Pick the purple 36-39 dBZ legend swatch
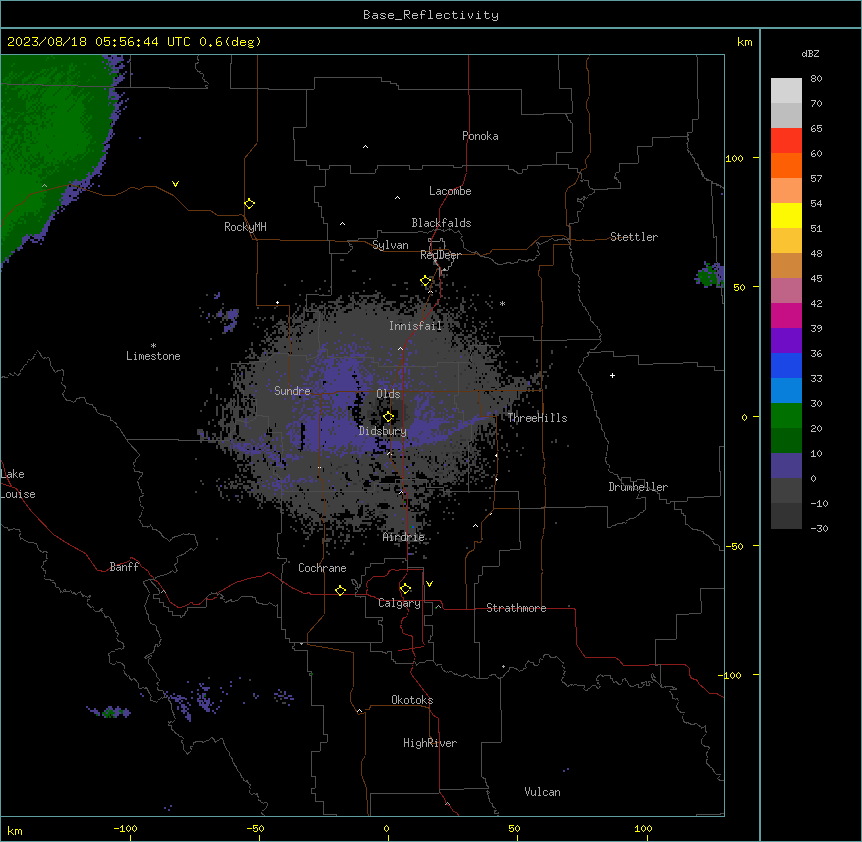Image resolution: width=862 pixels, height=842 pixels. point(786,340)
